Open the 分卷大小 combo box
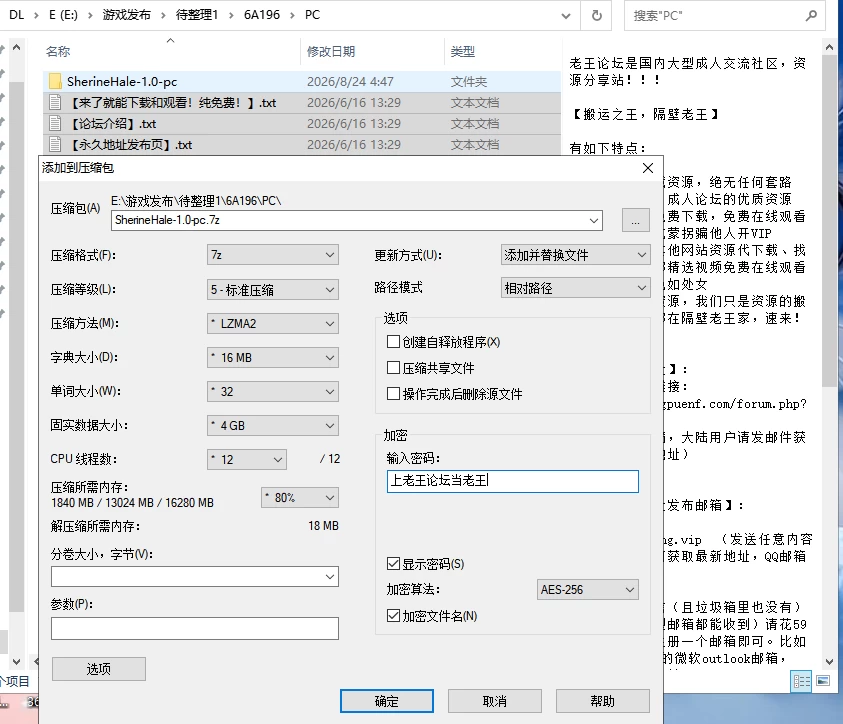The height and width of the screenshot is (724, 843). [x=195, y=577]
